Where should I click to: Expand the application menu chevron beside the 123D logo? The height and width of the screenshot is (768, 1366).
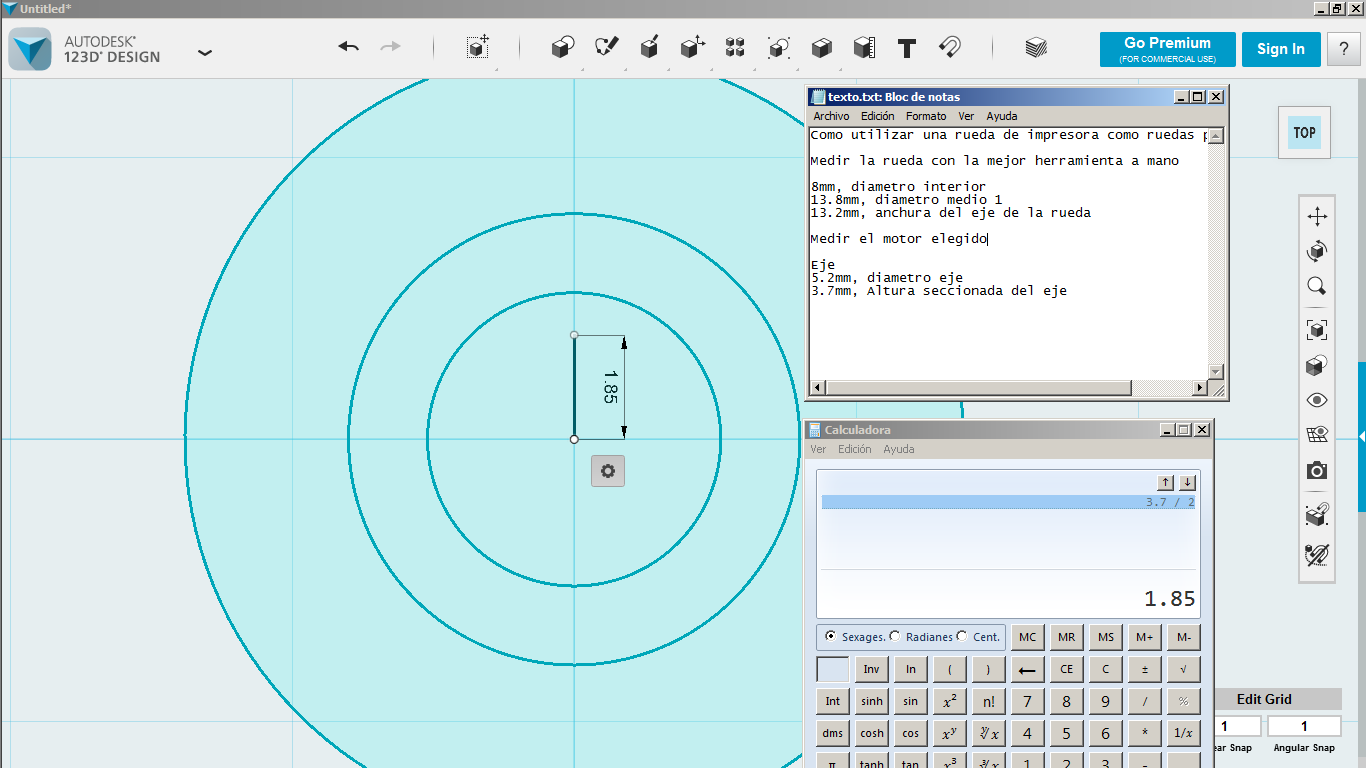point(205,52)
